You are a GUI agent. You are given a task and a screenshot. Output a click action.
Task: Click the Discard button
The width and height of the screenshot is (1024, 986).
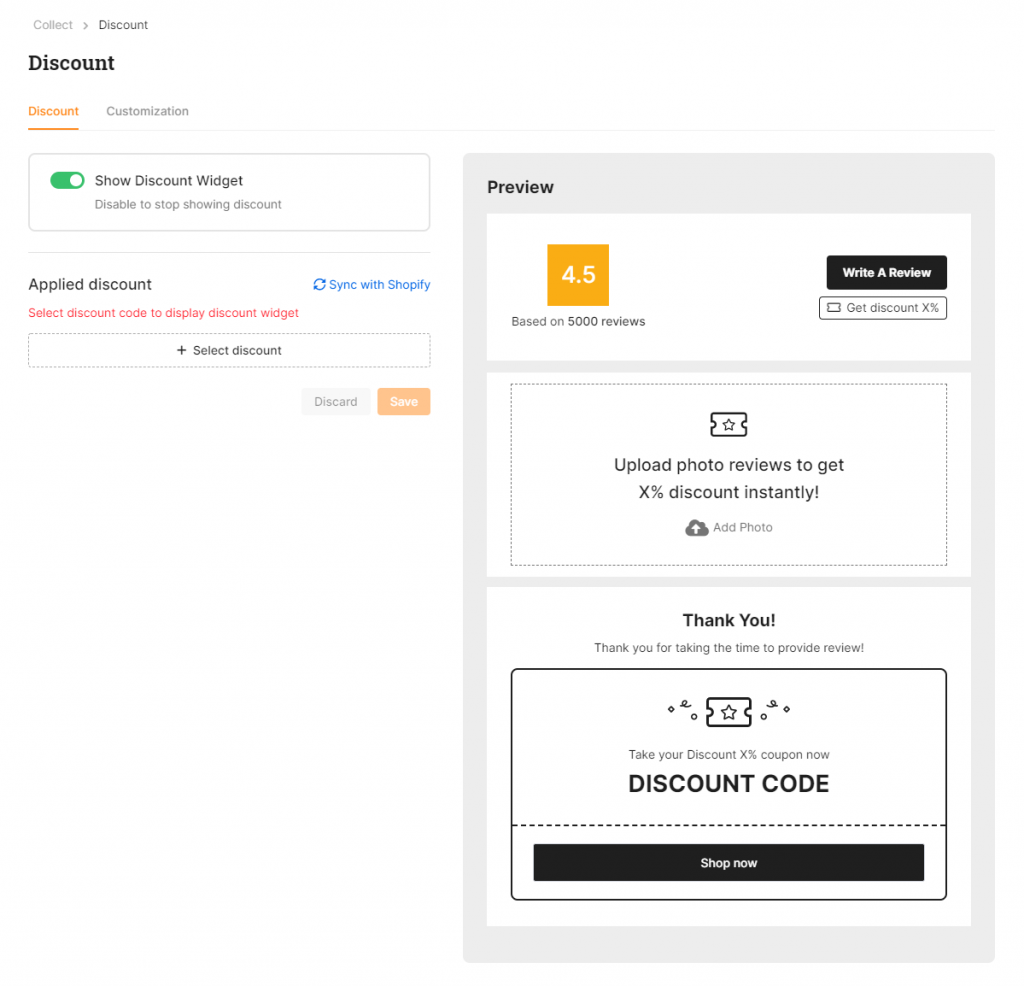click(x=336, y=402)
